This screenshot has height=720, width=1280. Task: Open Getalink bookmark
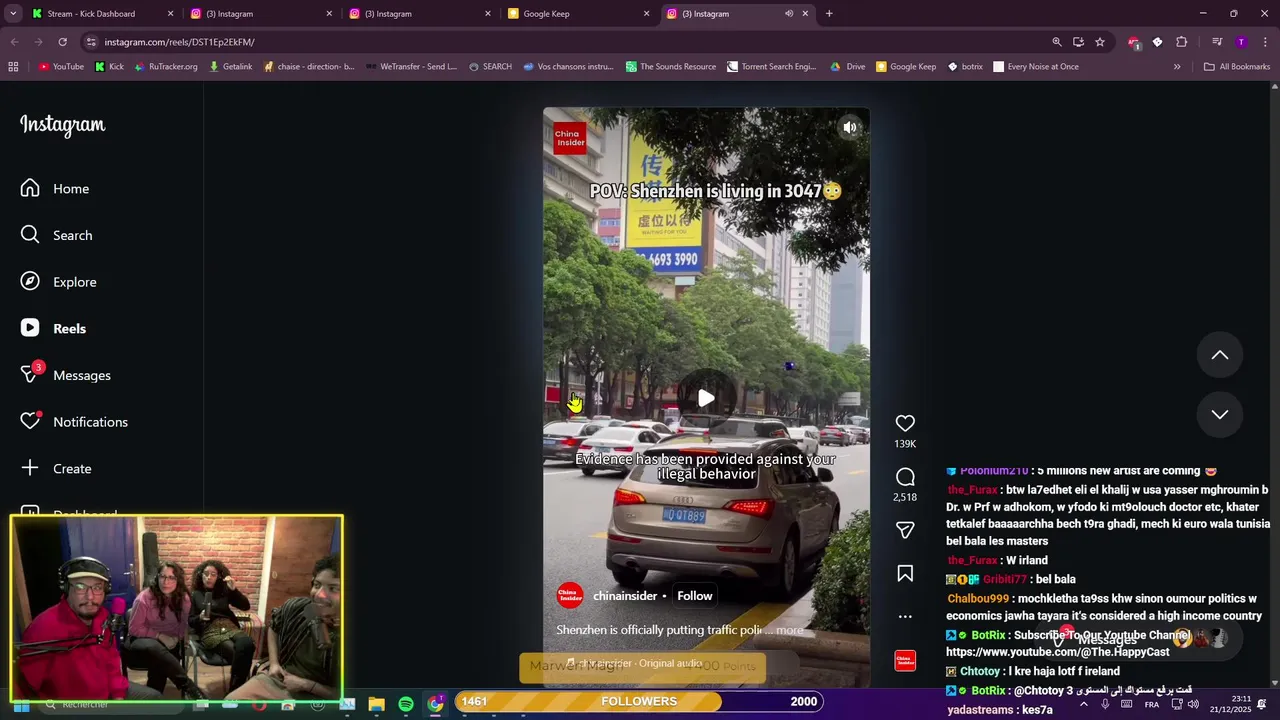tap(231, 67)
